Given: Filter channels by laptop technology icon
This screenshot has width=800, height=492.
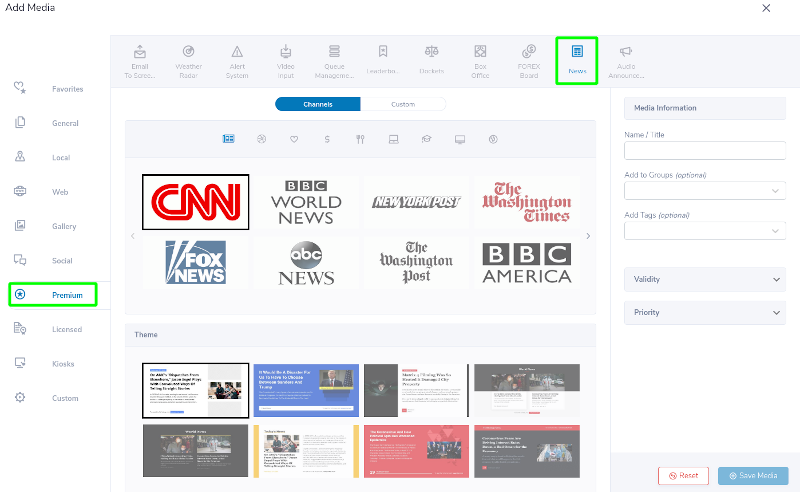Looking at the screenshot, I should coord(393,139).
